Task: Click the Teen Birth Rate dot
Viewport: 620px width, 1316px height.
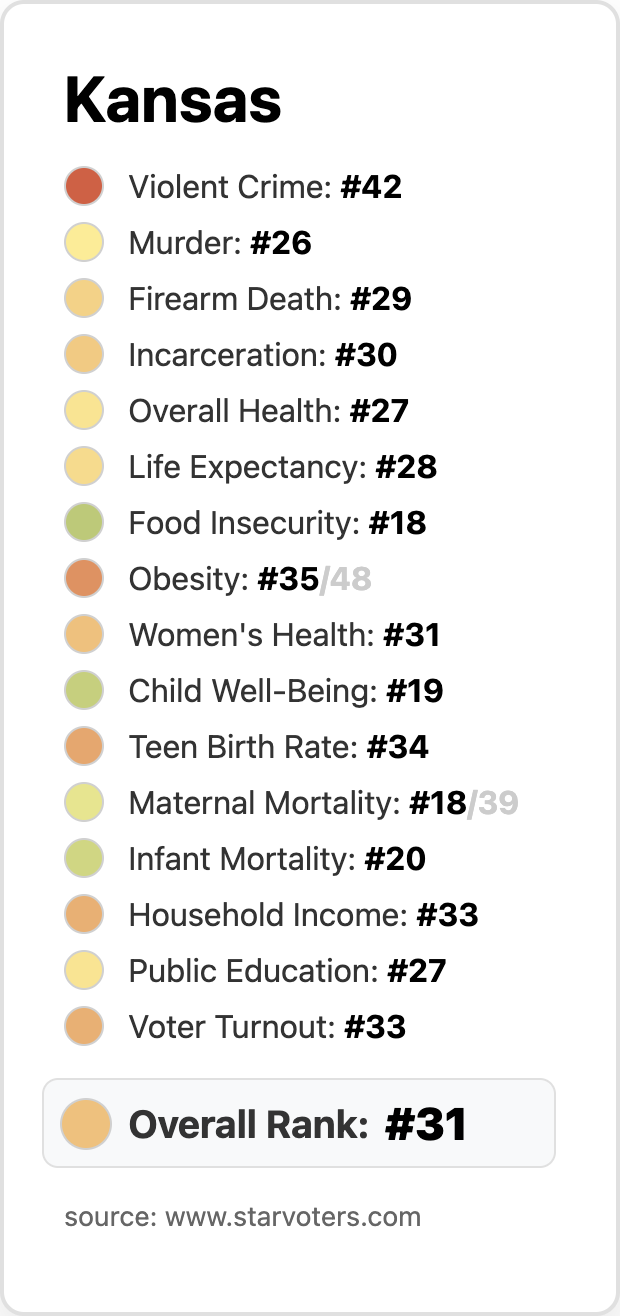Action: click(84, 747)
